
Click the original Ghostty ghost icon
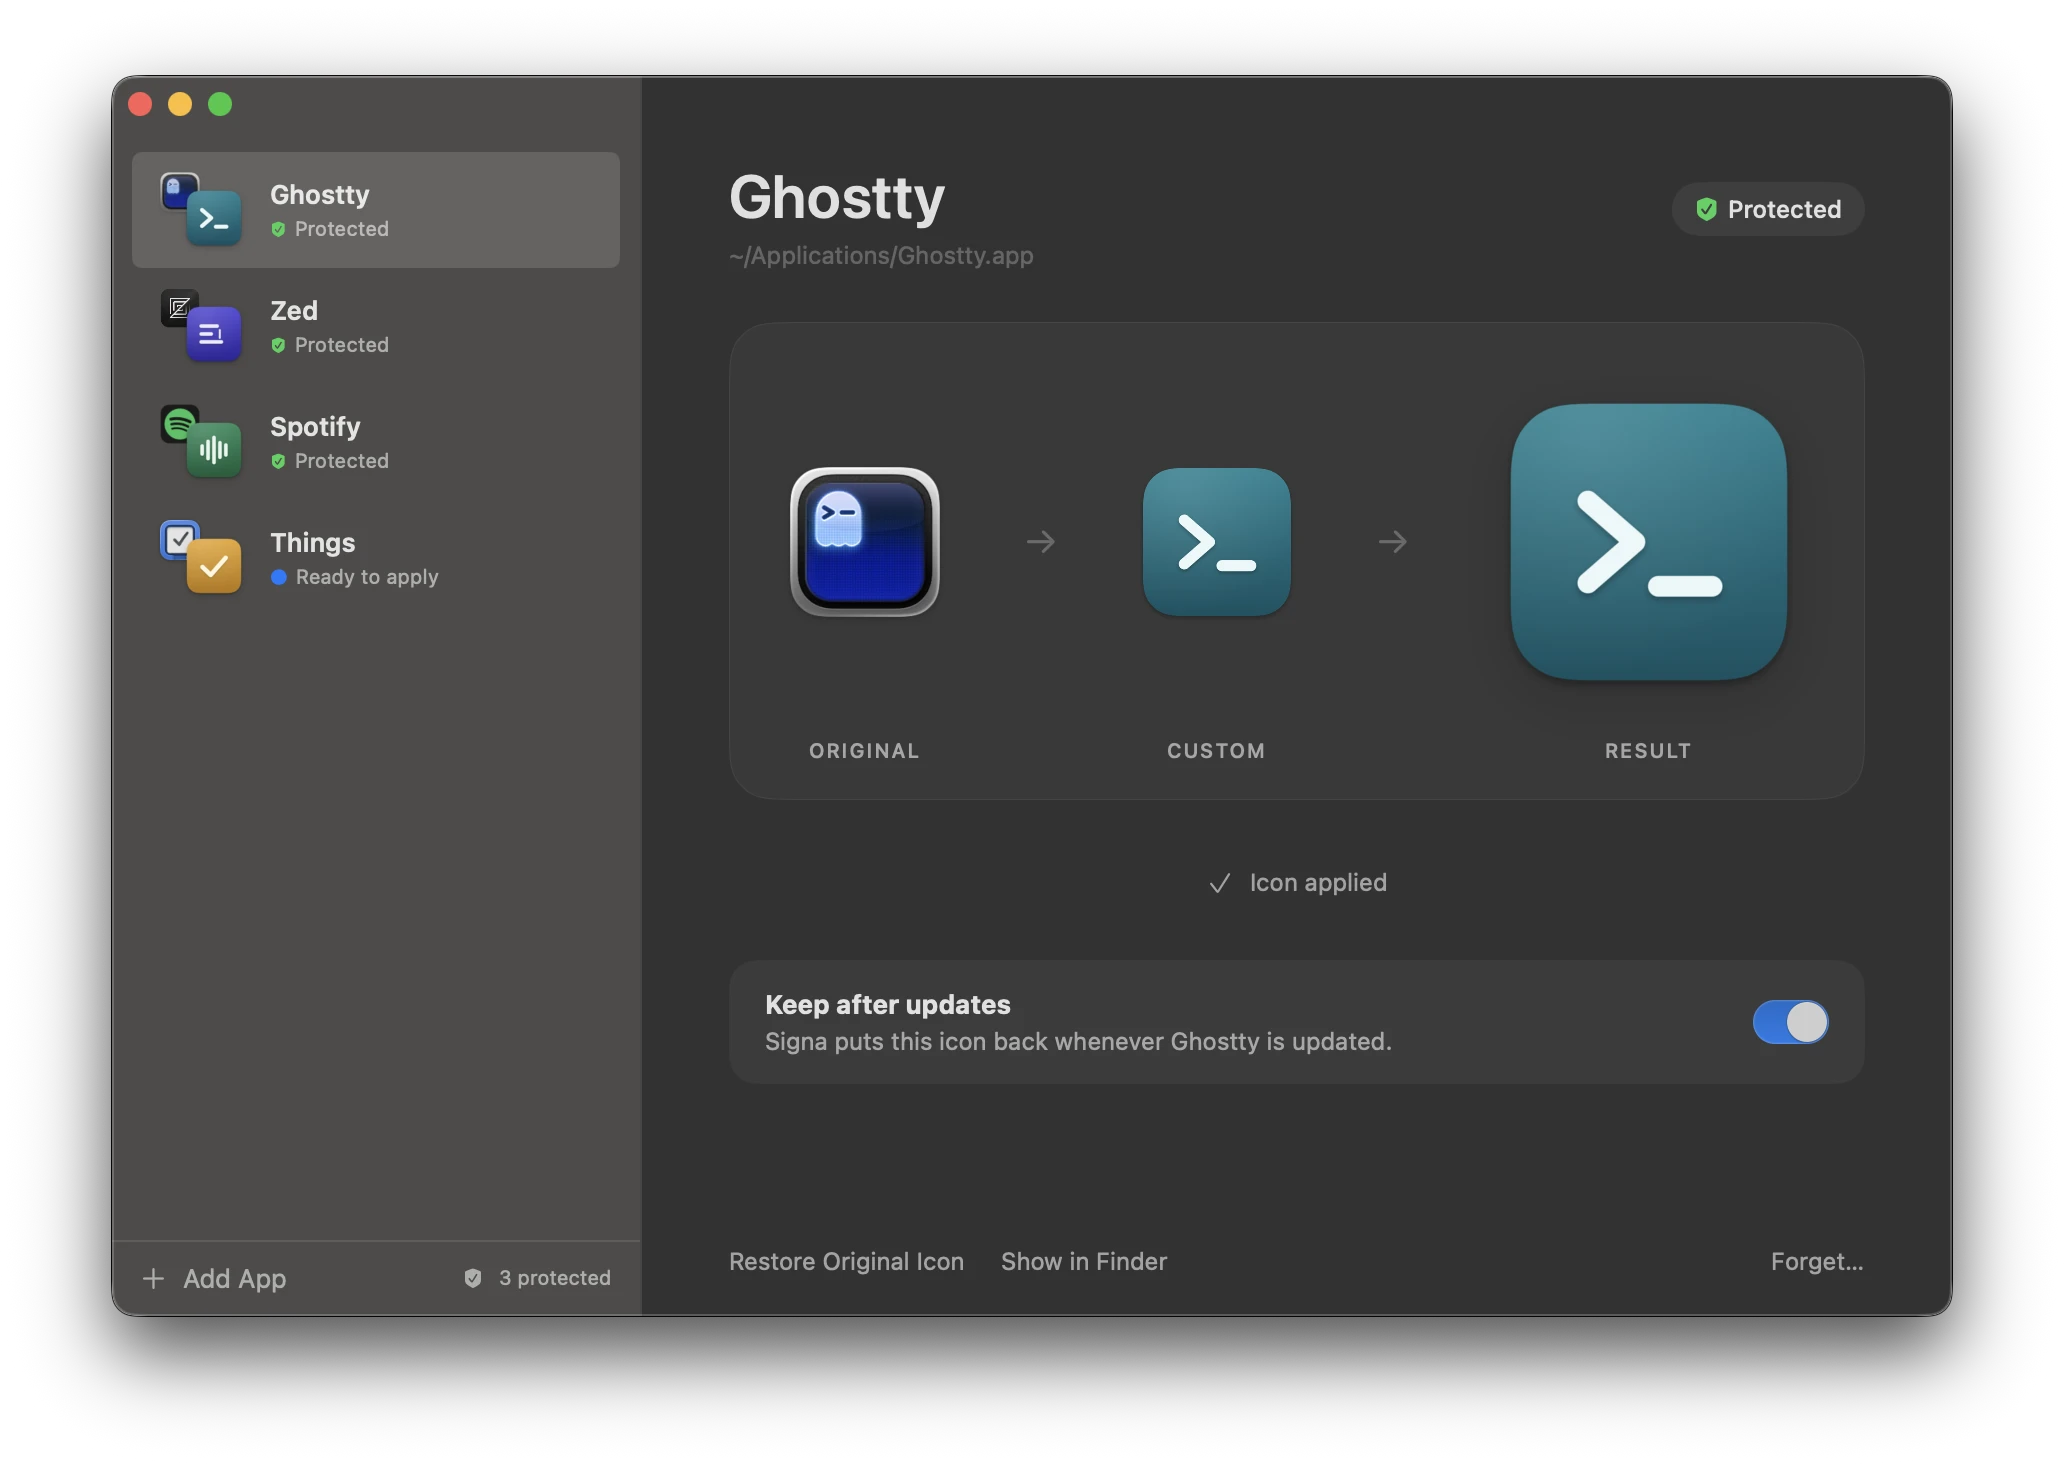click(x=865, y=541)
